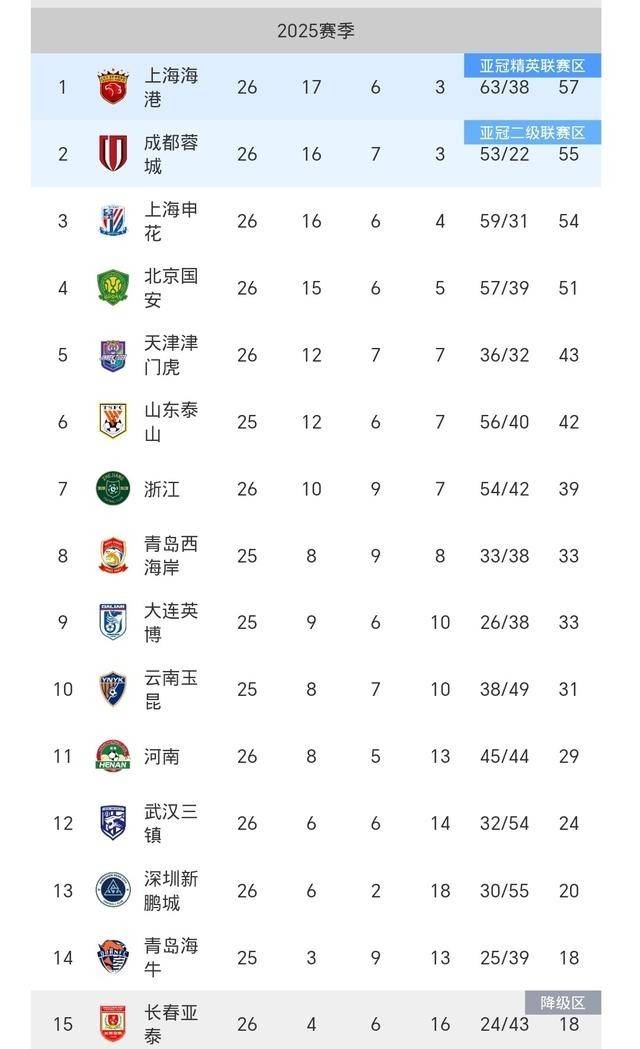Screen dimensions: 640x1049
Task: Click the 降级区 relegation zone label
Action: (x=563, y=1002)
